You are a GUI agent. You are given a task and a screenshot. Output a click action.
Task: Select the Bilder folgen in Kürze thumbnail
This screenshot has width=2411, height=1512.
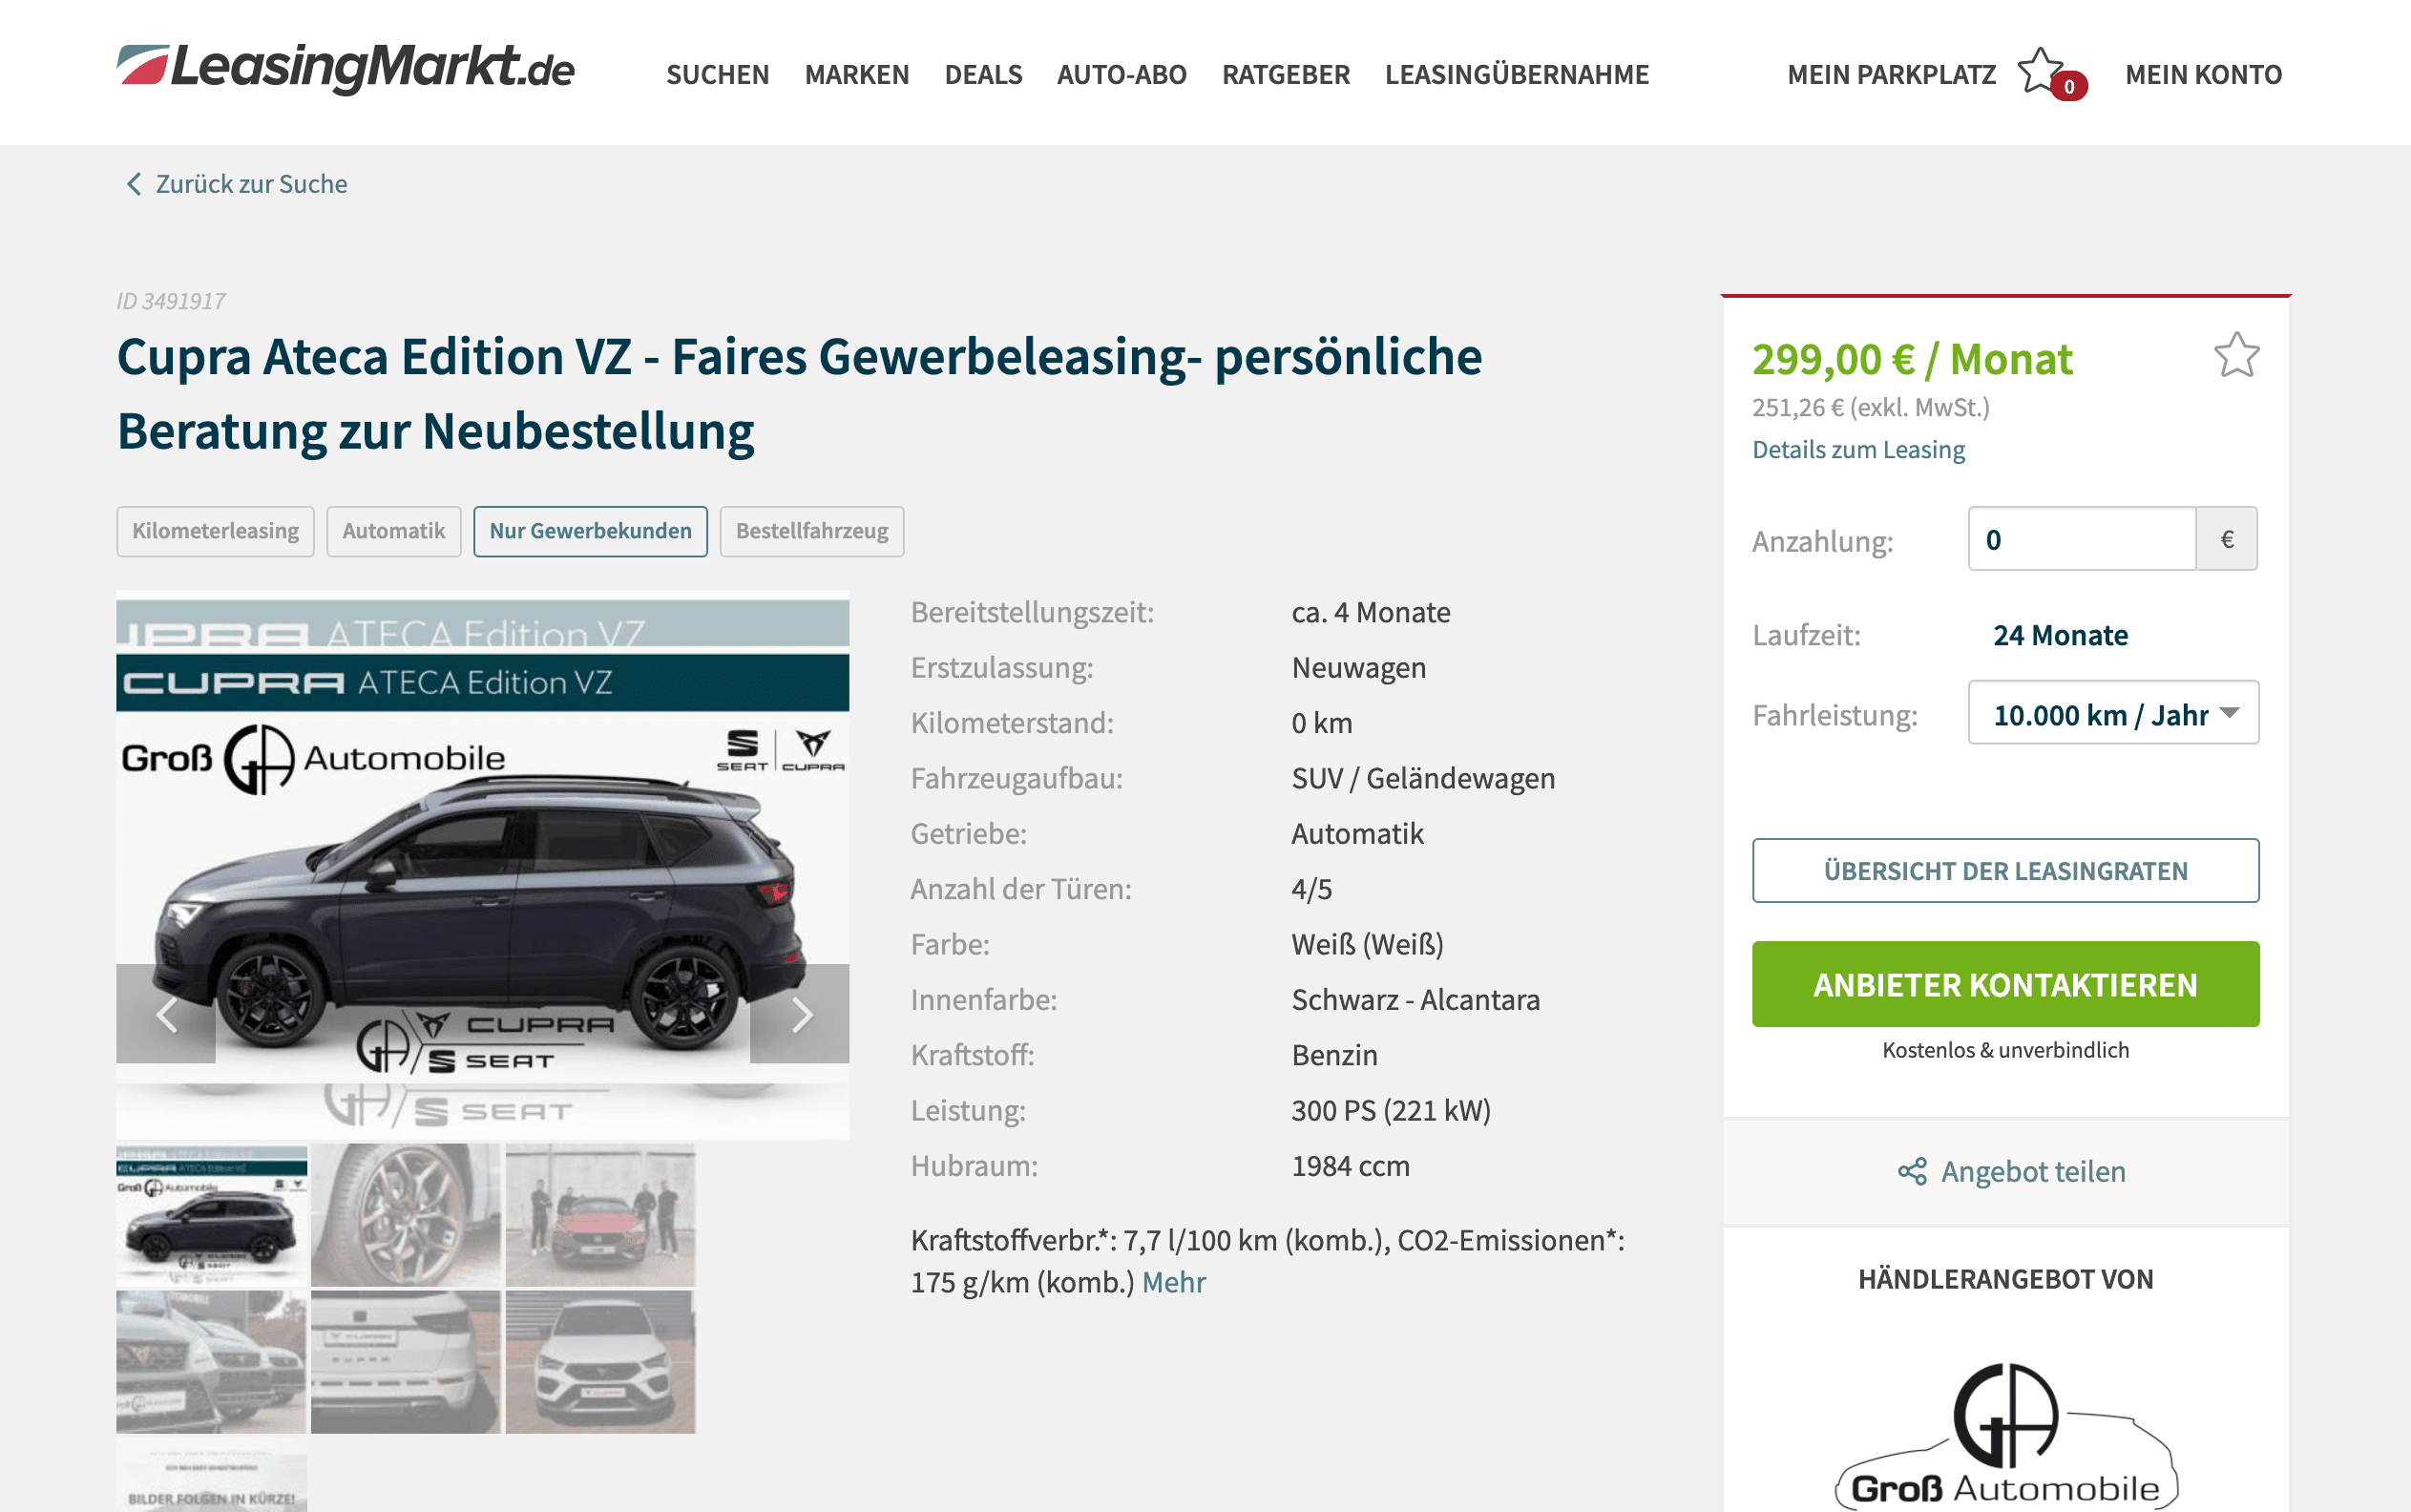211,1476
